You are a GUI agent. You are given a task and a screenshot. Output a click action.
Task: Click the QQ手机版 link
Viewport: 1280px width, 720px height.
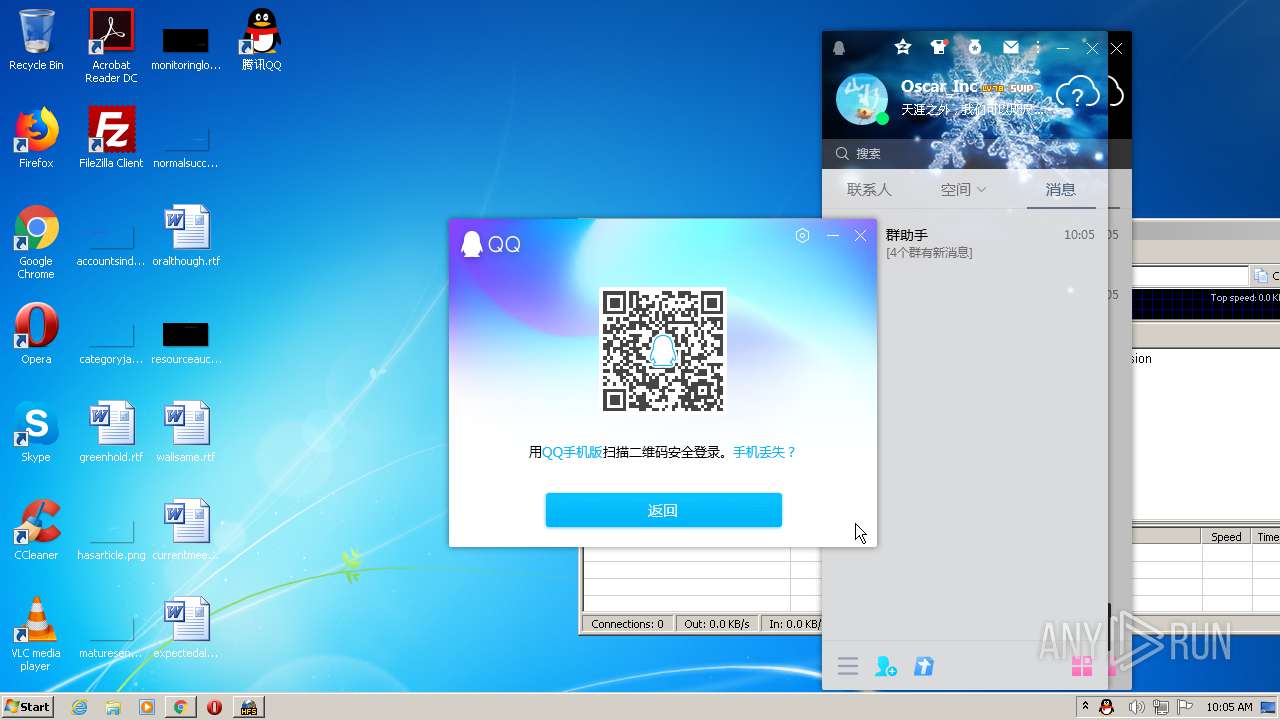tap(572, 452)
